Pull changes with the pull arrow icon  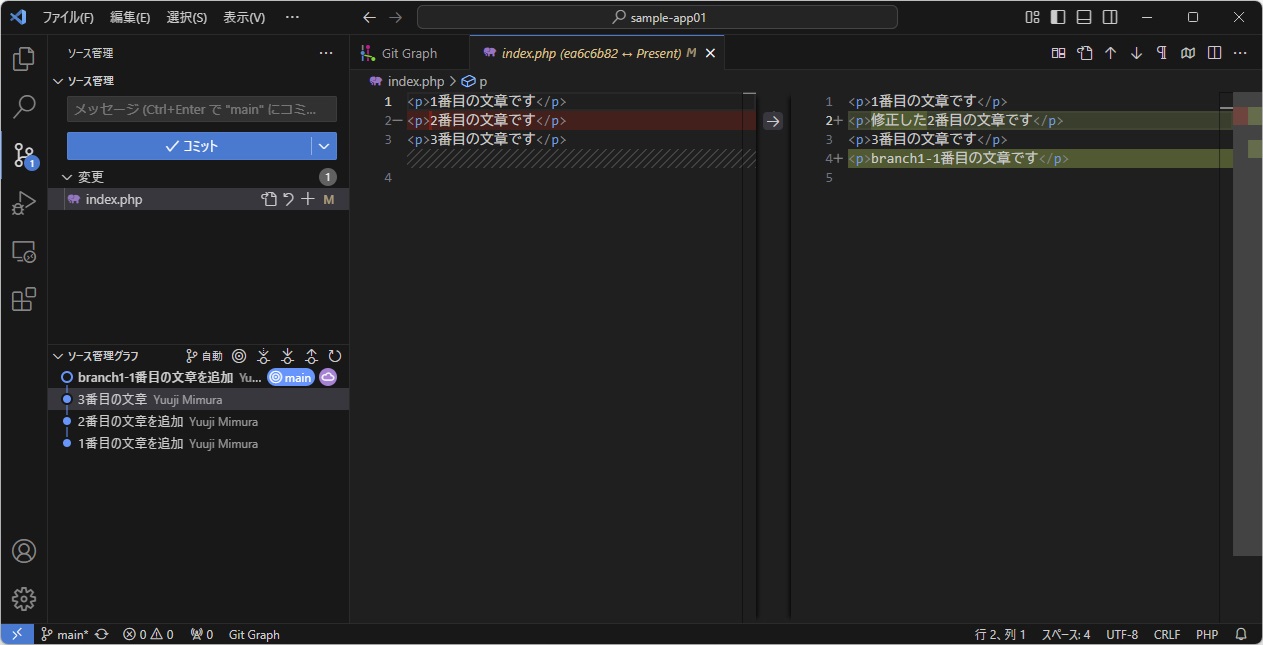pos(287,355)
